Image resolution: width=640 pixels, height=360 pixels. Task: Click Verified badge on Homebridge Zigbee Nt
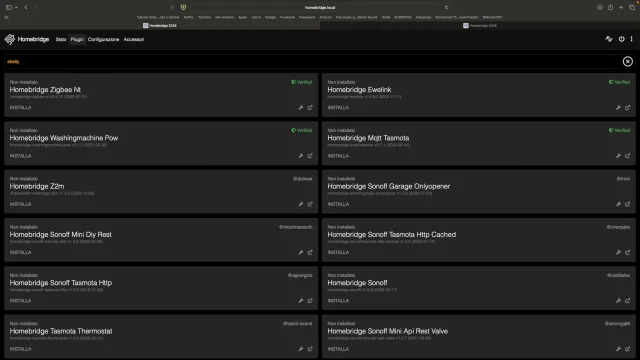[x=302, y=82]
